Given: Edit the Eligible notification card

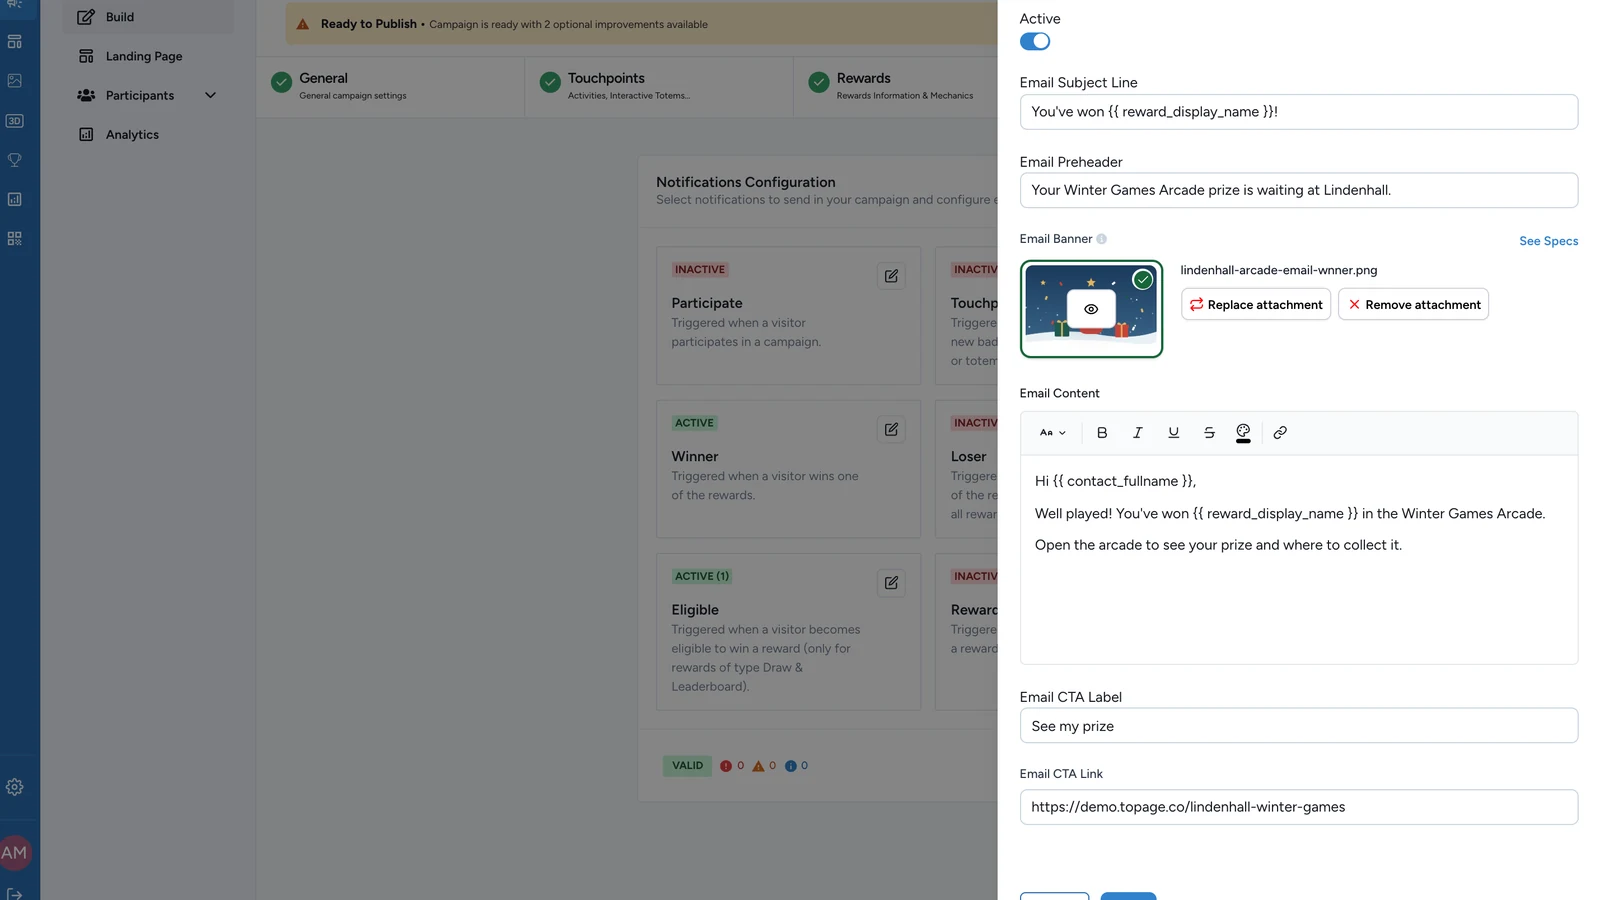Looking at the screenshot, I should coord(891,582).
